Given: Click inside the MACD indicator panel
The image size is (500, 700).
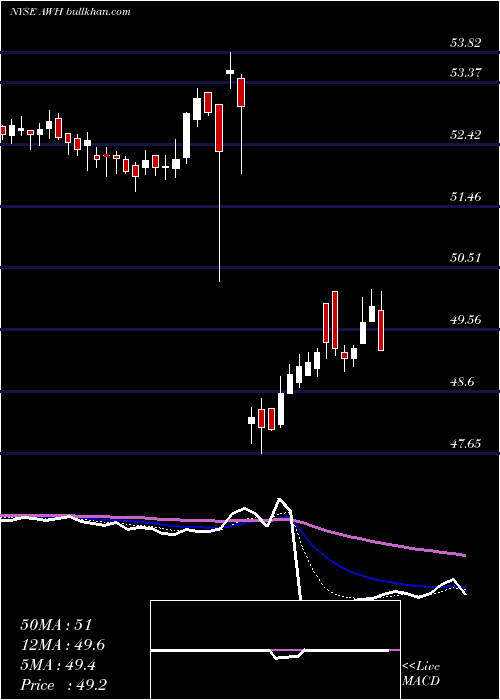Looking at the screenshot, I should tap(275, 650).
